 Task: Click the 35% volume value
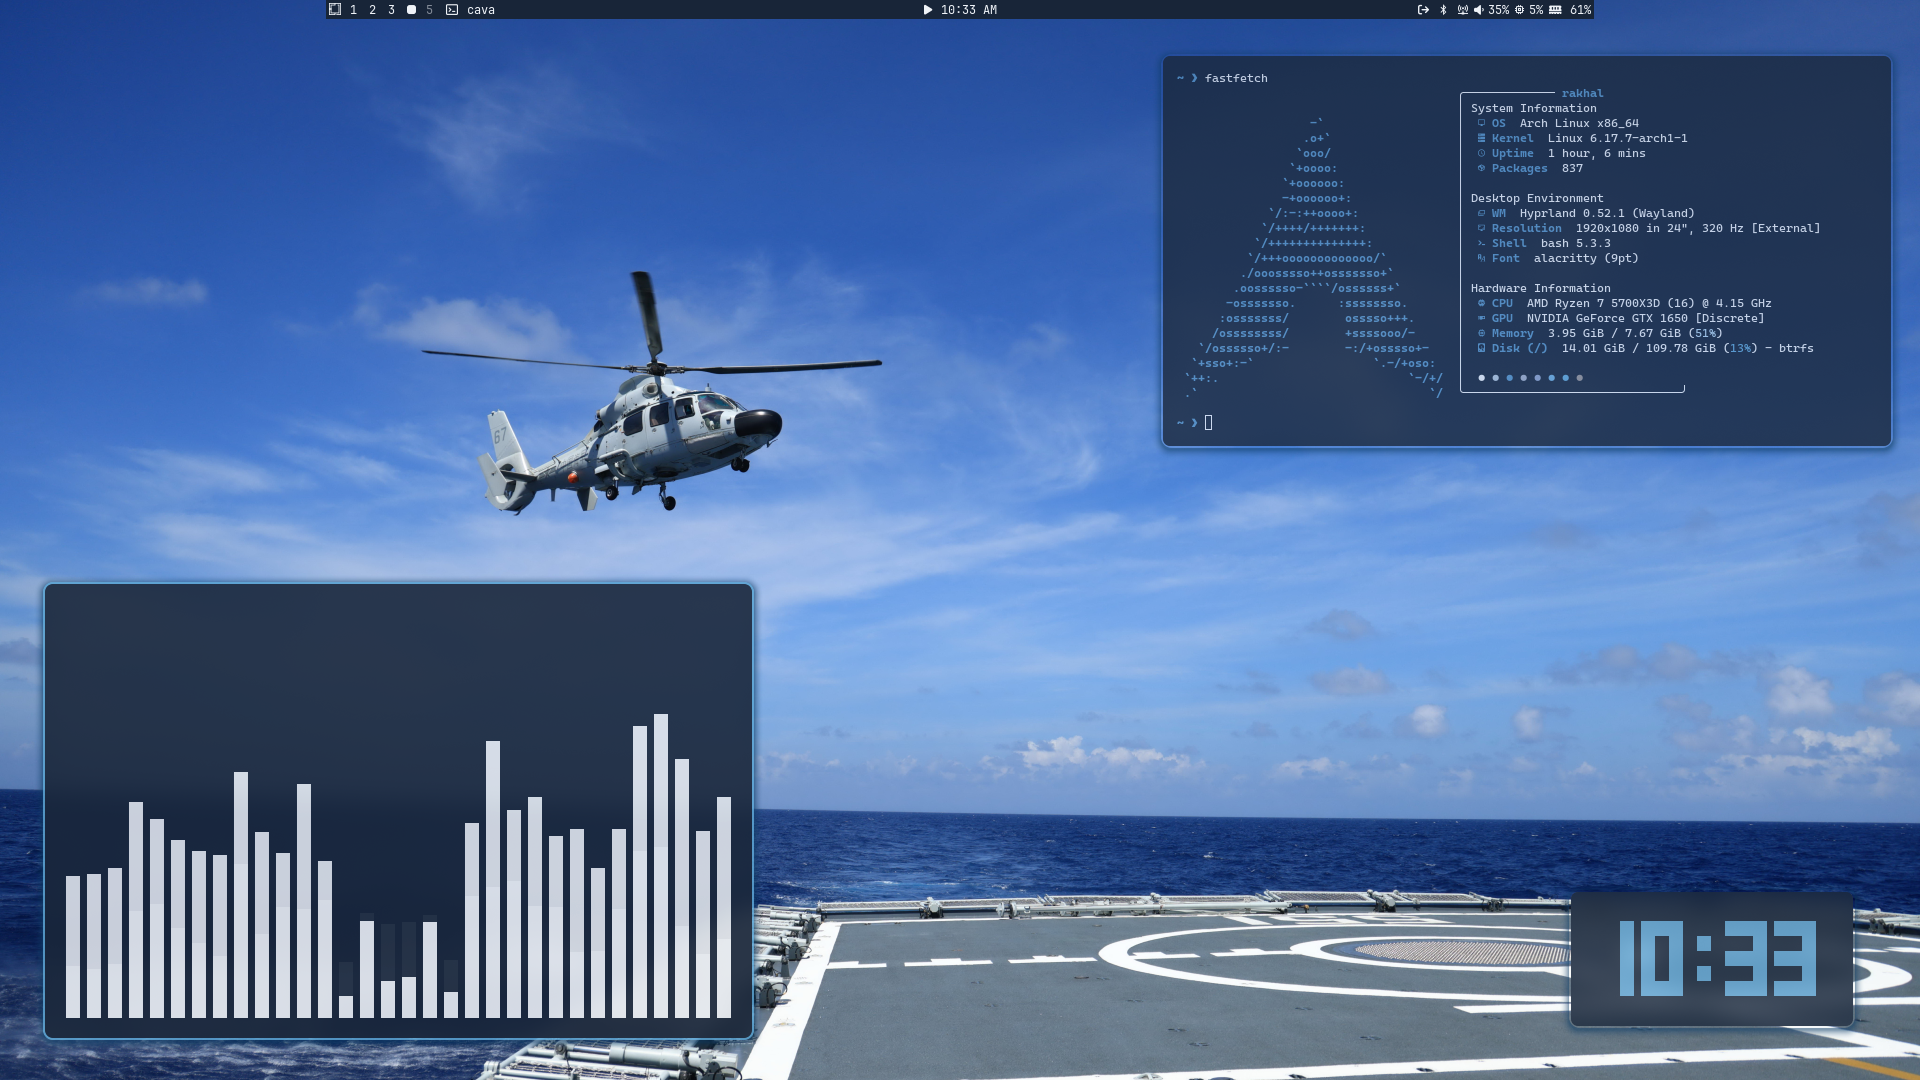1498,10
